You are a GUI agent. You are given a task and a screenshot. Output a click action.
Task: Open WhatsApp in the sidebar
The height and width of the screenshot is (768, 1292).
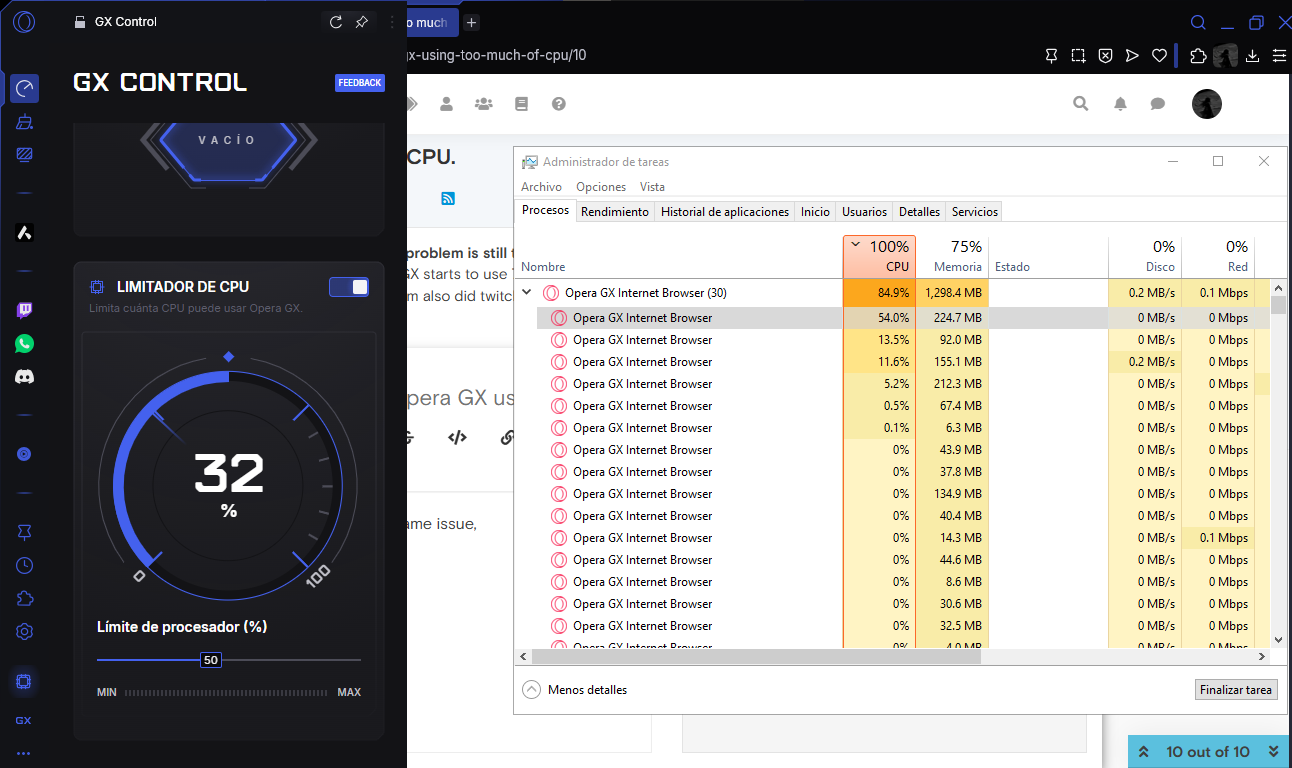25,344
